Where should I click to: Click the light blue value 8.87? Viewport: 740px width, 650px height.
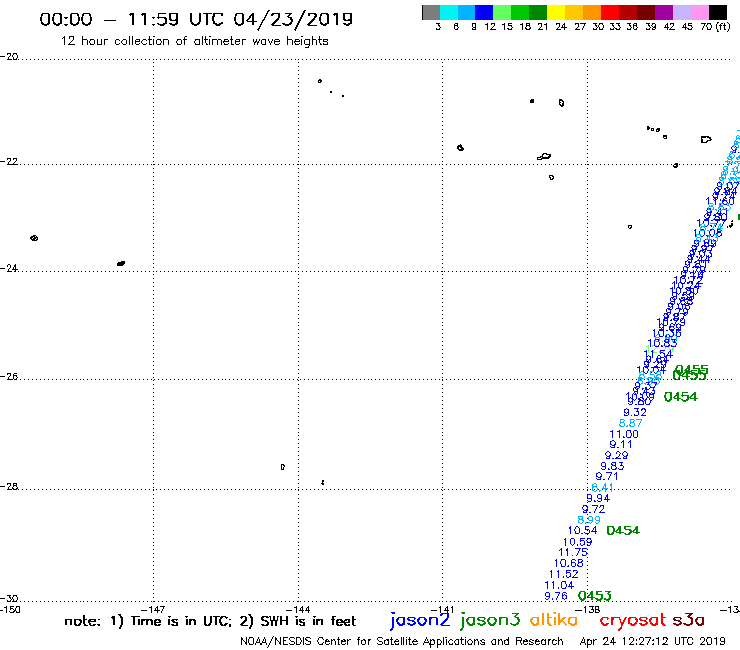(x=630, y=423)
